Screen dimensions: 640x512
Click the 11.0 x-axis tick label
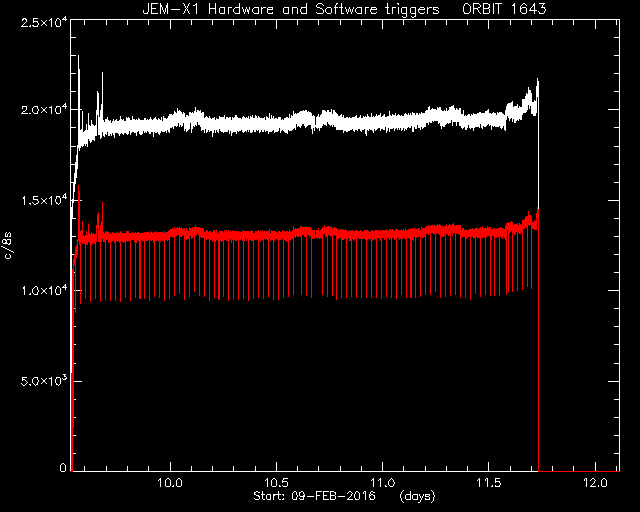coord(382,483)
